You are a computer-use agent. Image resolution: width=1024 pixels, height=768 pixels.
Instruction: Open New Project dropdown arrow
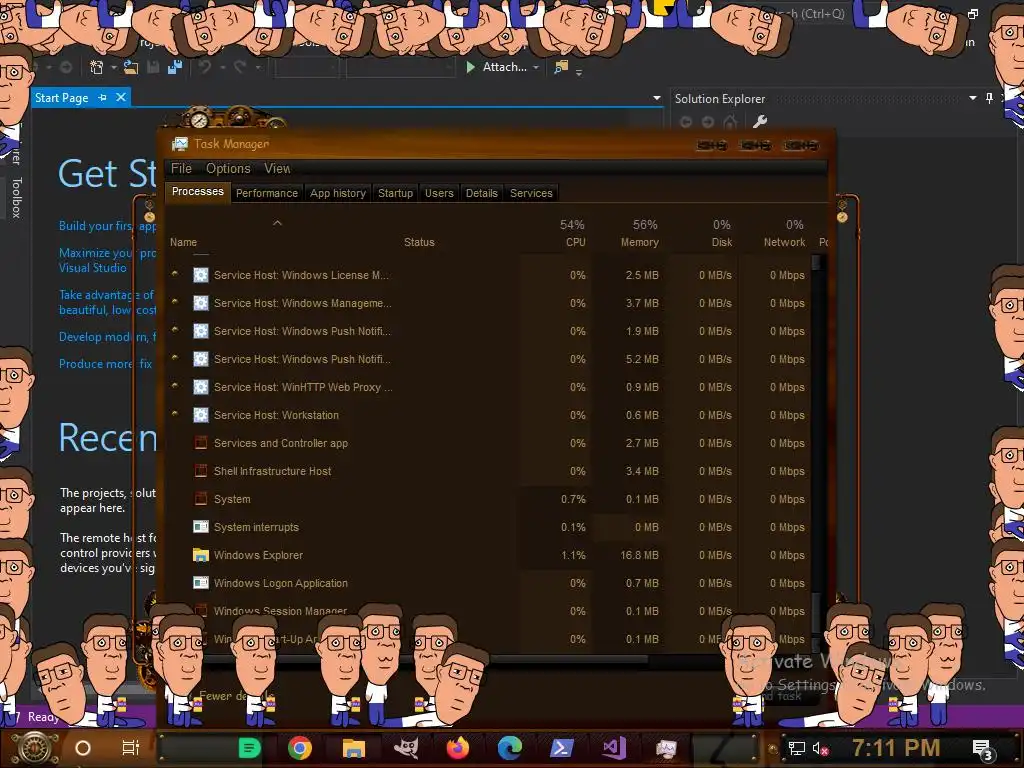coord(114,67)
